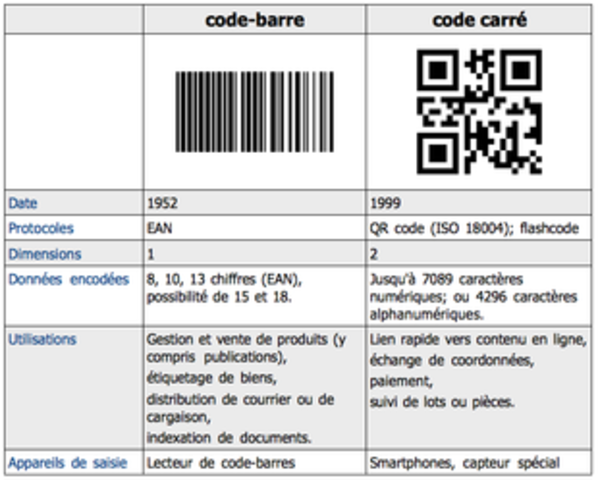The width and height of the screenshot is (598, 480).
Task: Click 'suivi de lots ou pièces.' line
Action: (x=442, y=402)
